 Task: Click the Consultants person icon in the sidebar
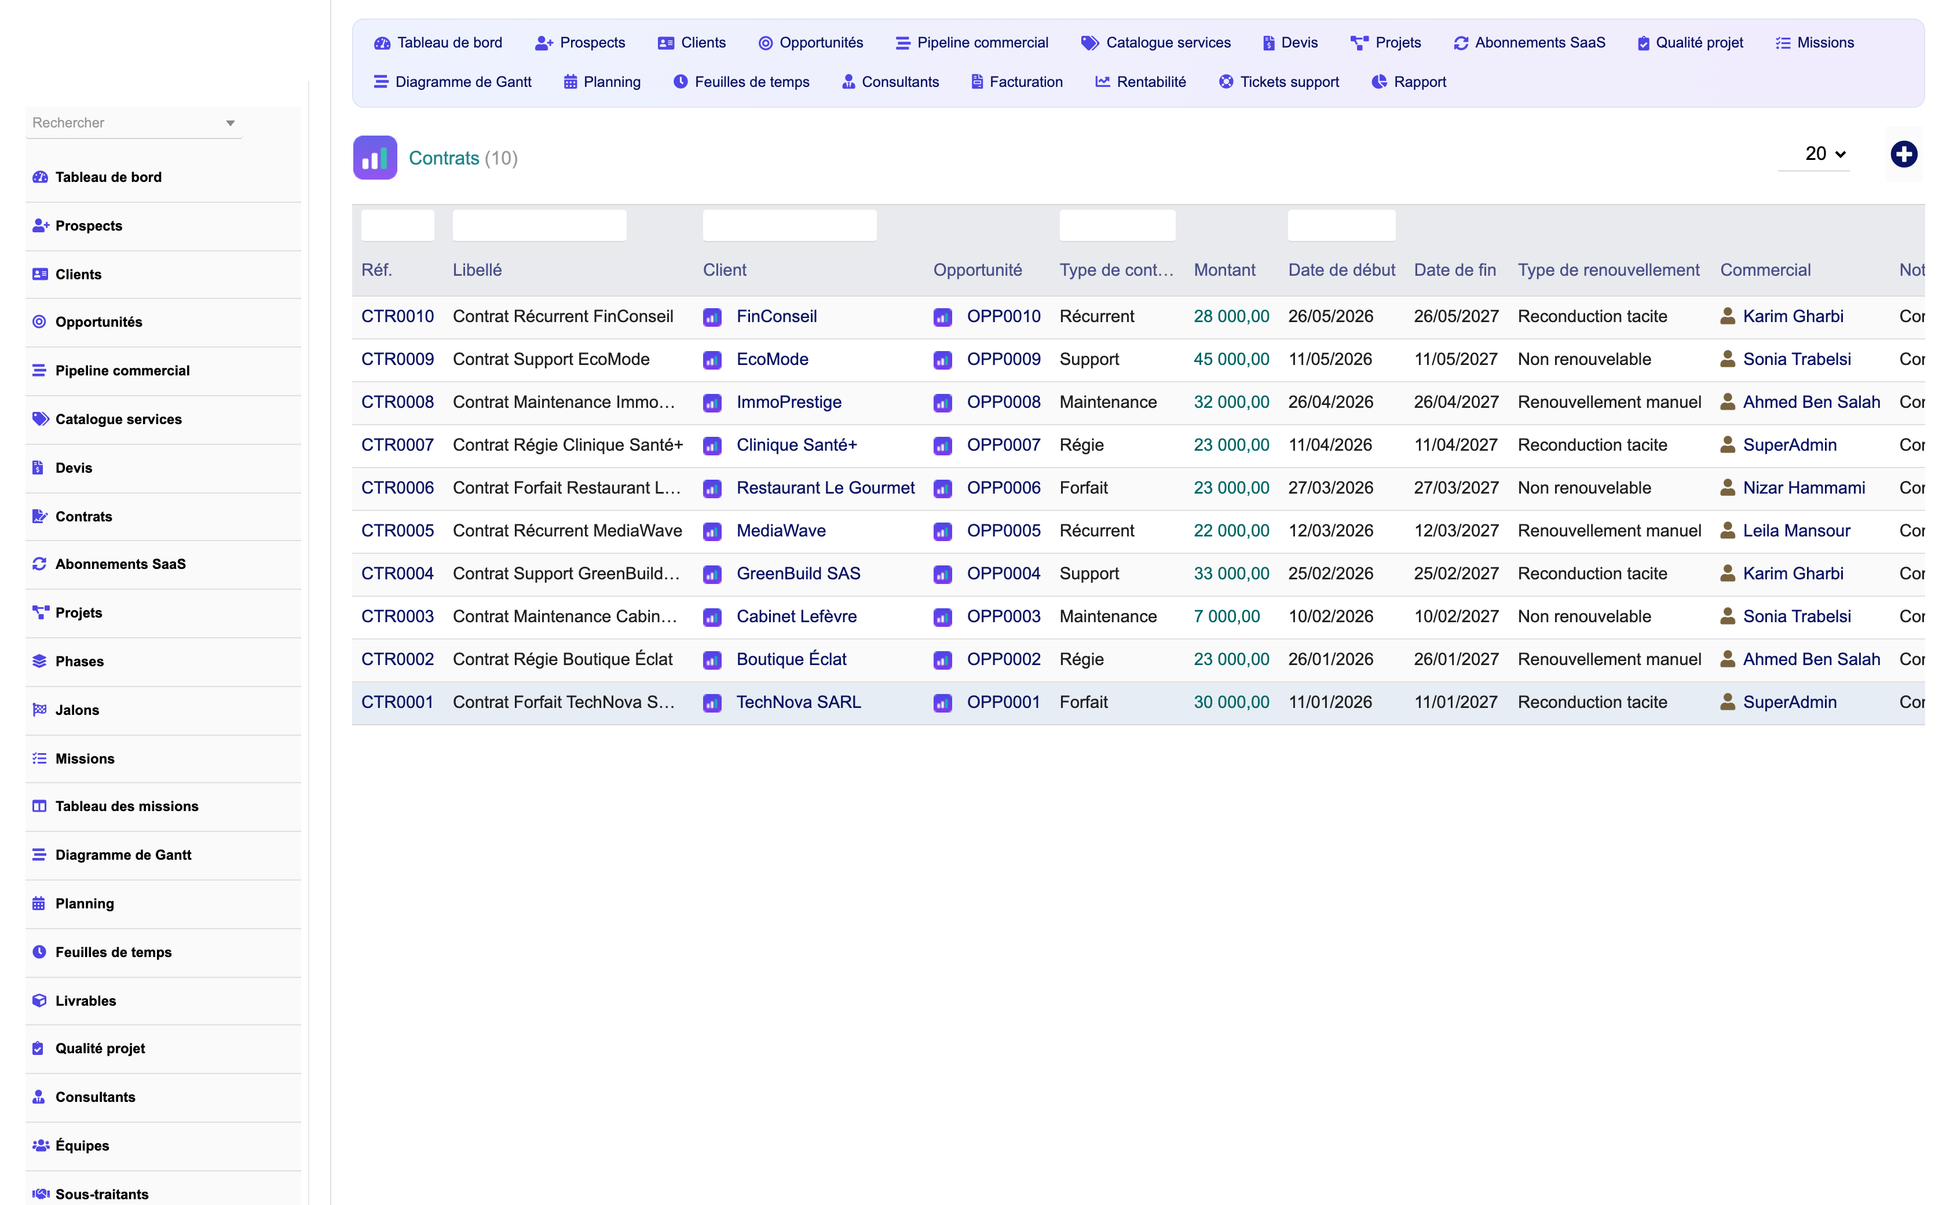click(39, 1097)
